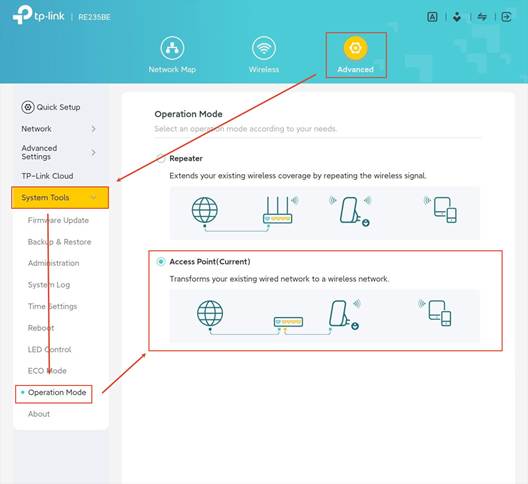The width and height of the screenshot is (528, 484).
Task: Open LED Control settings
Action: 50,349
